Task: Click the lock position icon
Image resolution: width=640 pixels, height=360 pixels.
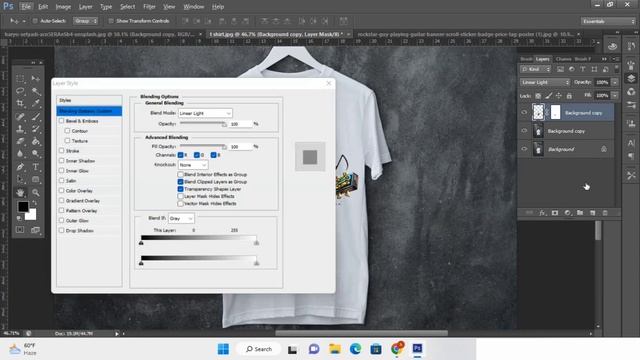Action: click(x=559, y=96)
